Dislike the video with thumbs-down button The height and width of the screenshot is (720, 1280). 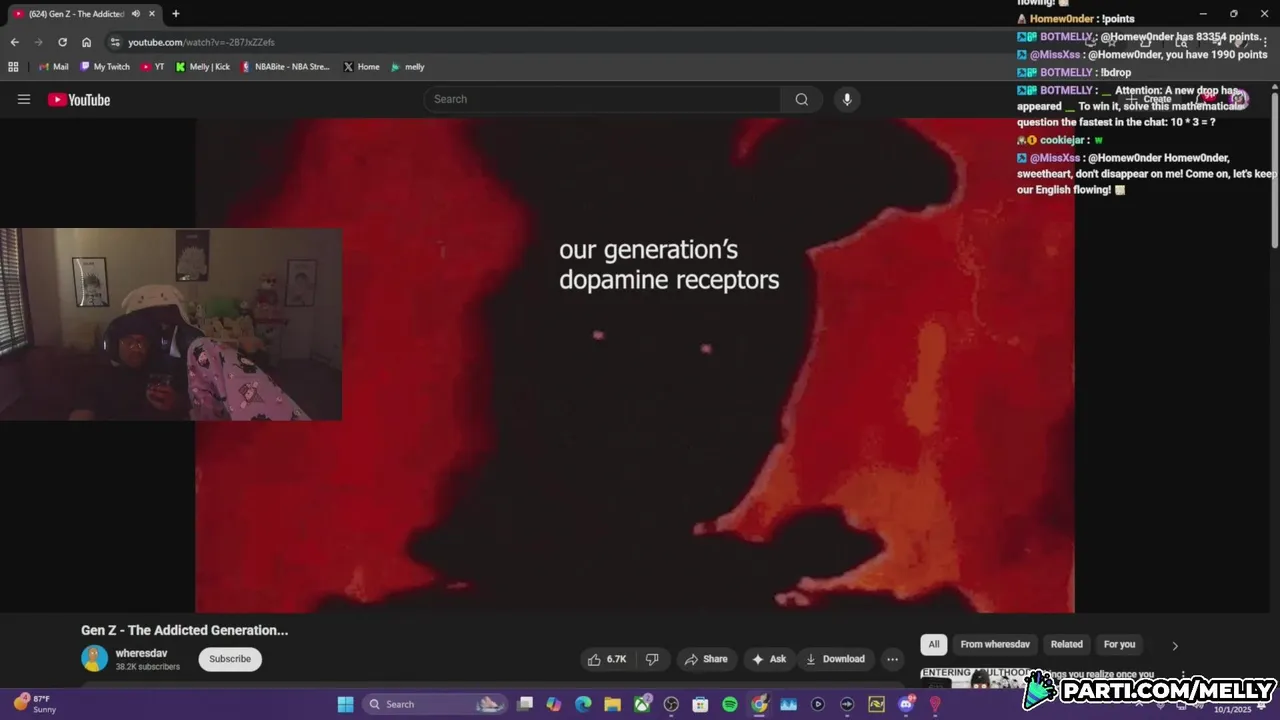pos(652,659)
